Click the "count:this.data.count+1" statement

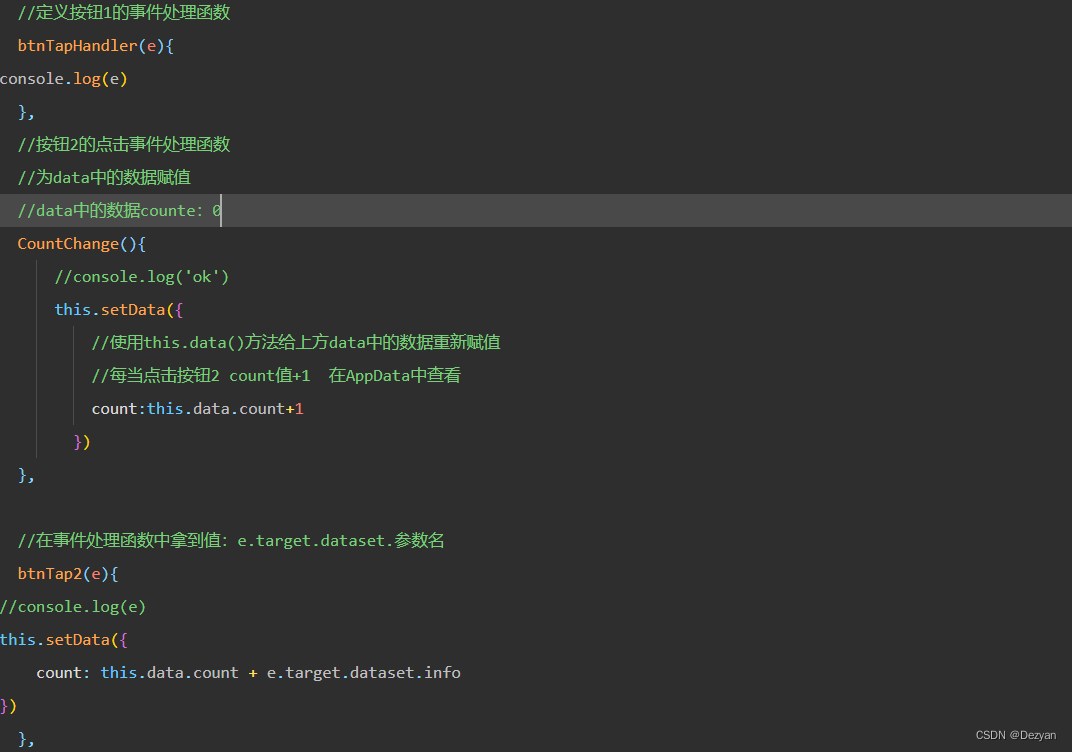(x=197, y=409)
